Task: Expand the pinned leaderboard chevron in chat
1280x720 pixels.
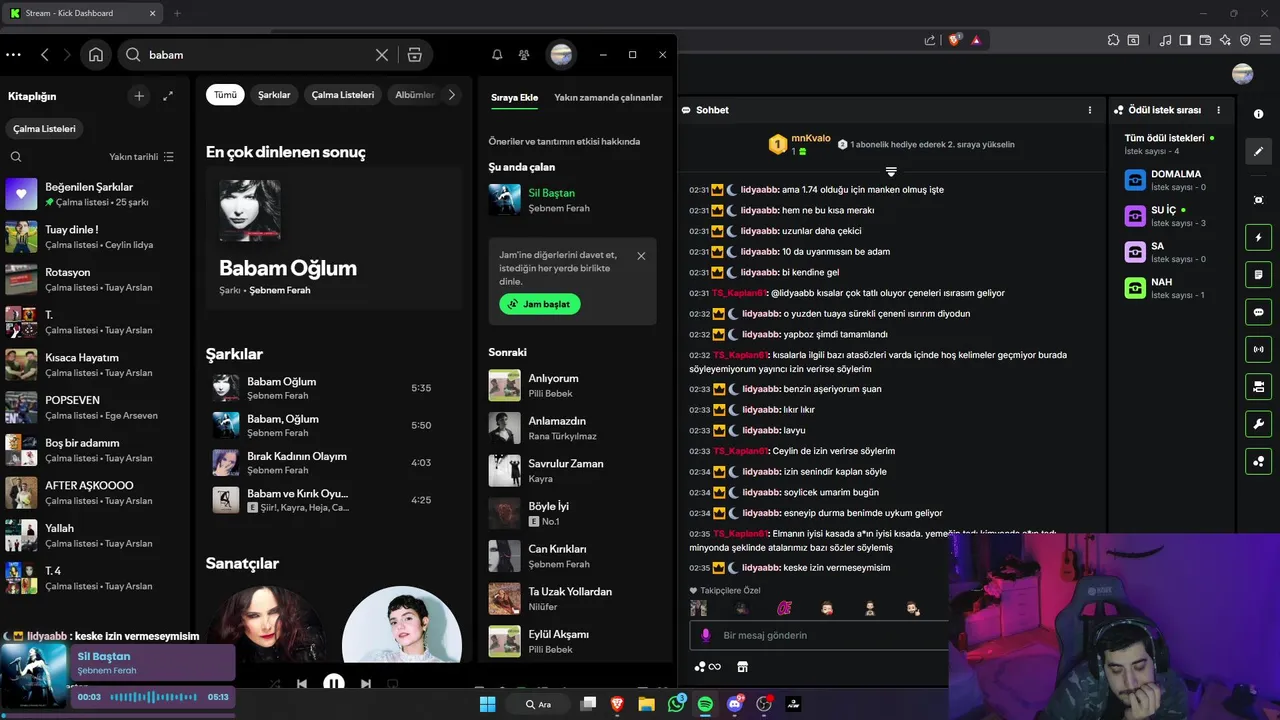Action: (x=891, y=172)
